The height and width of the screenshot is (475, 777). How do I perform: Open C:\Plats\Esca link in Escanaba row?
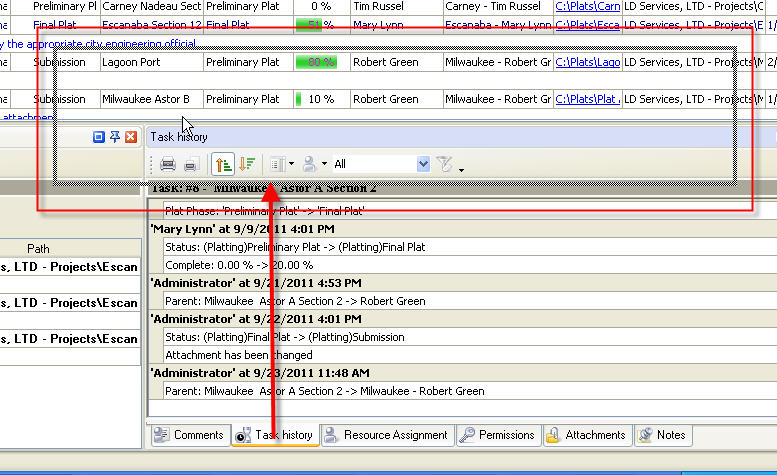click(587, 24)
